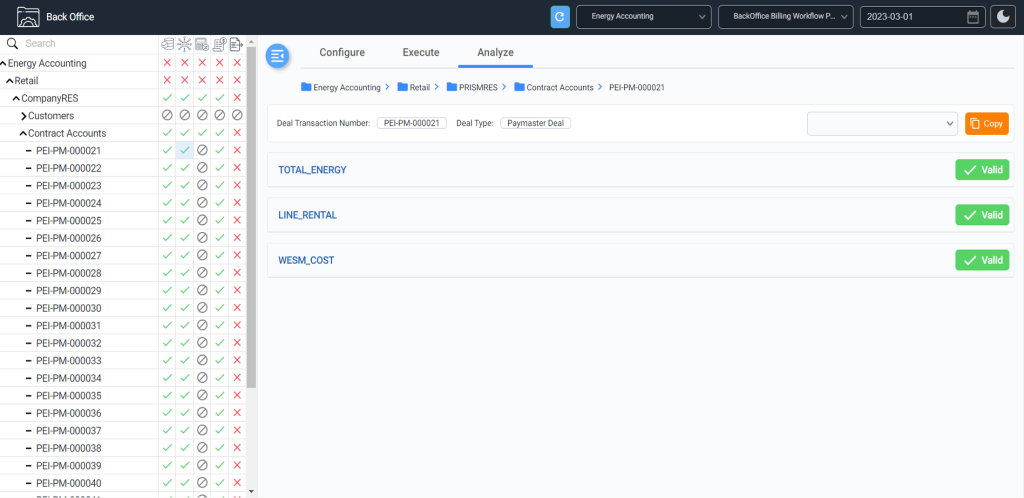Click the Valid button for LINE_RENTAL

pos(982,215)
